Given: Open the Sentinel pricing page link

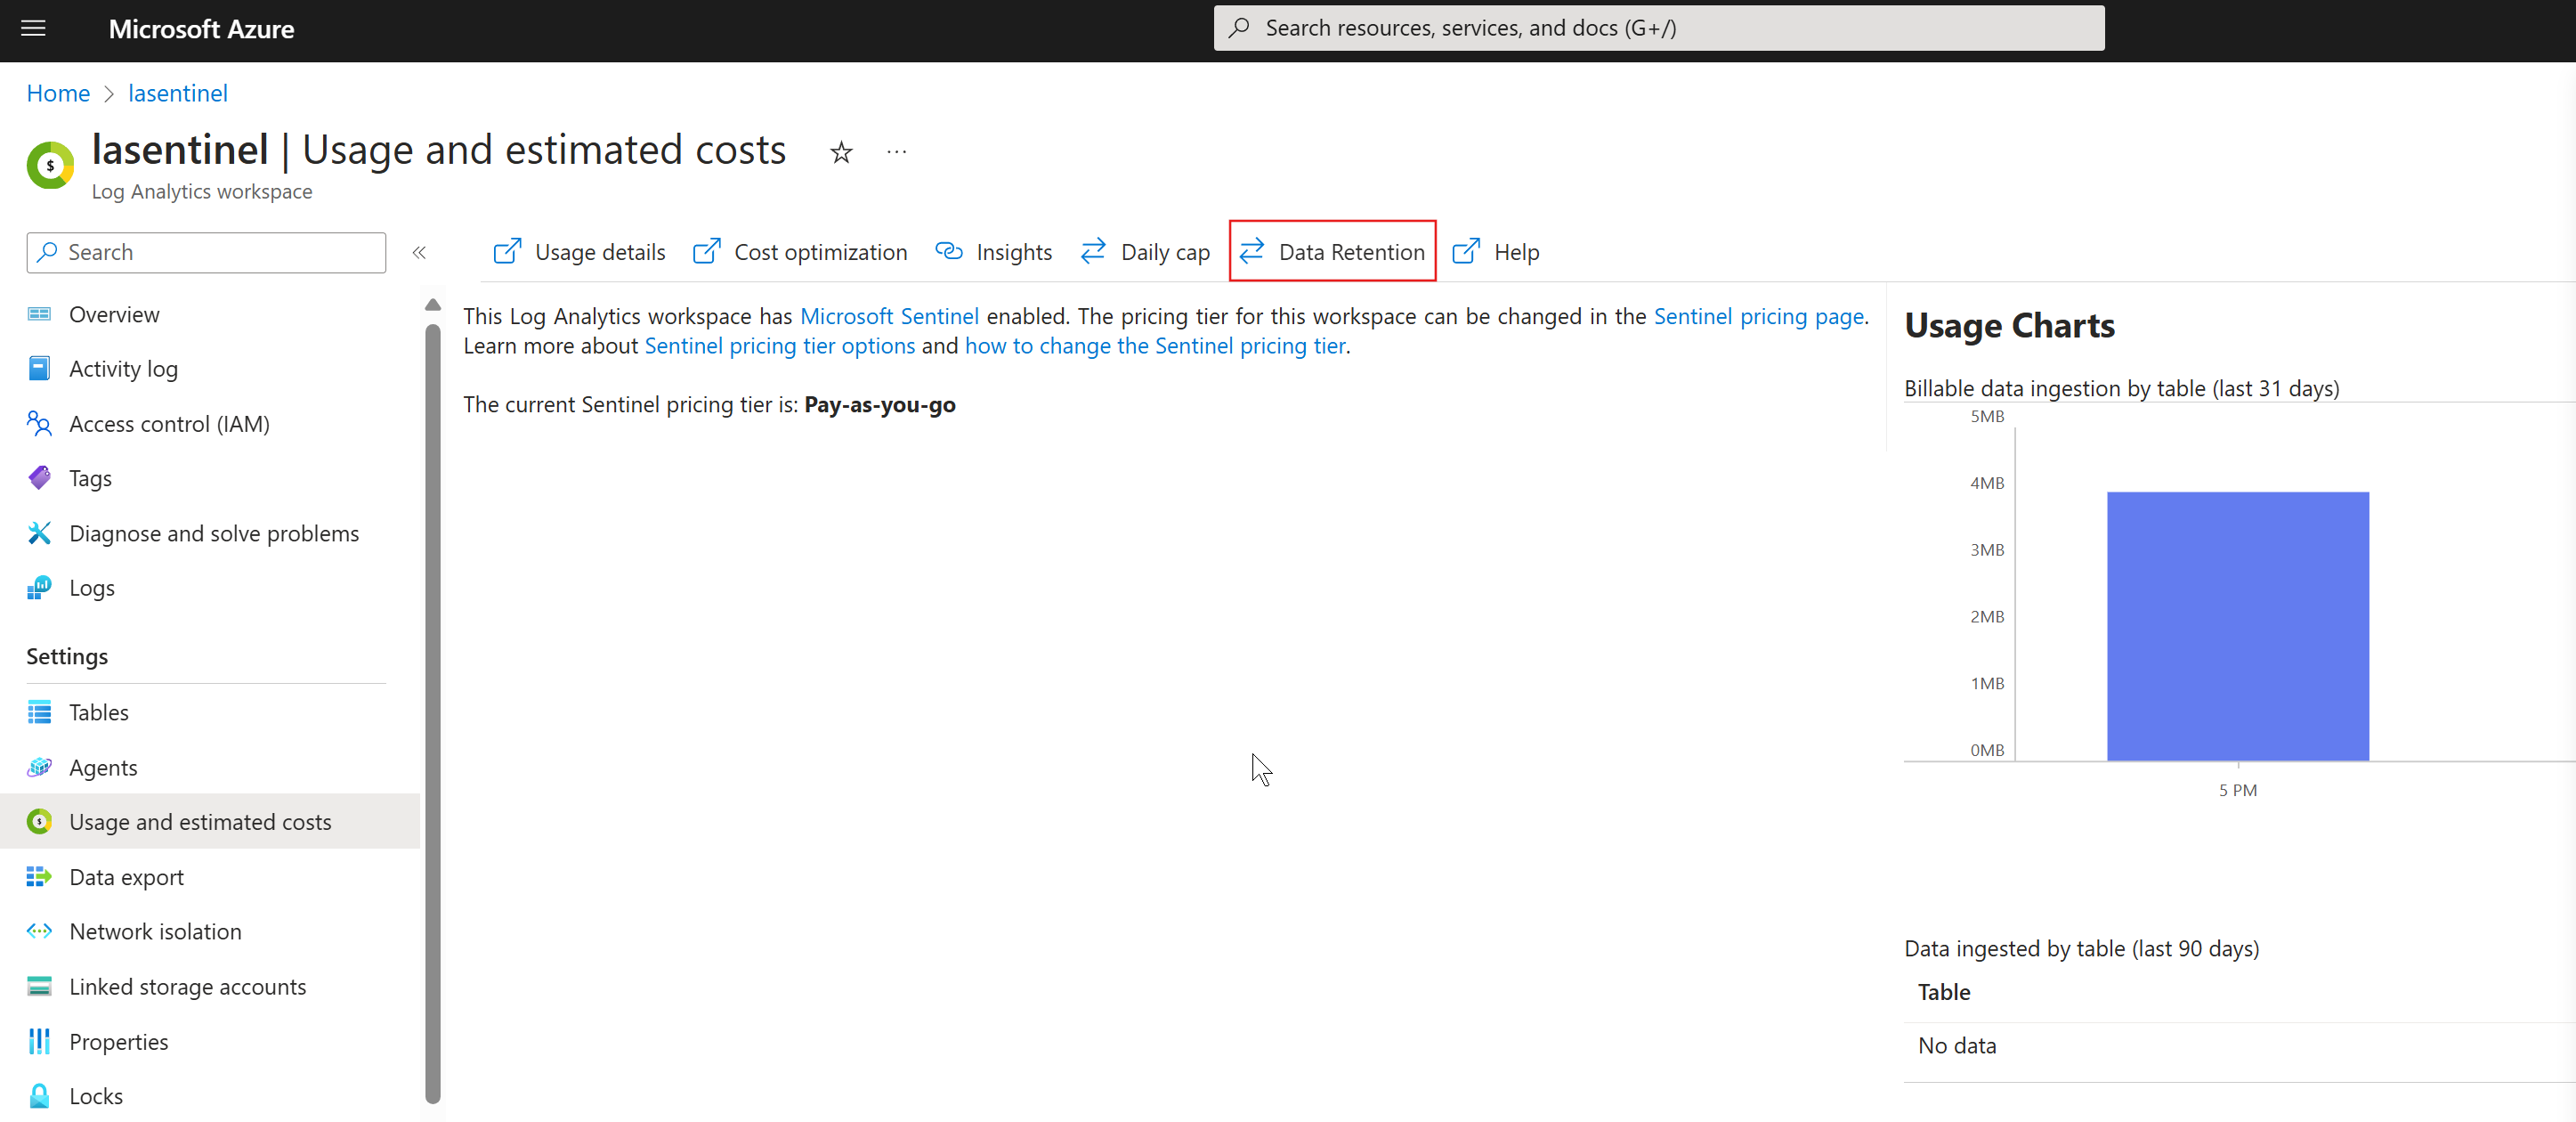Looking at the screenshot, I should pyautogui.click(x=1759, y=316).
